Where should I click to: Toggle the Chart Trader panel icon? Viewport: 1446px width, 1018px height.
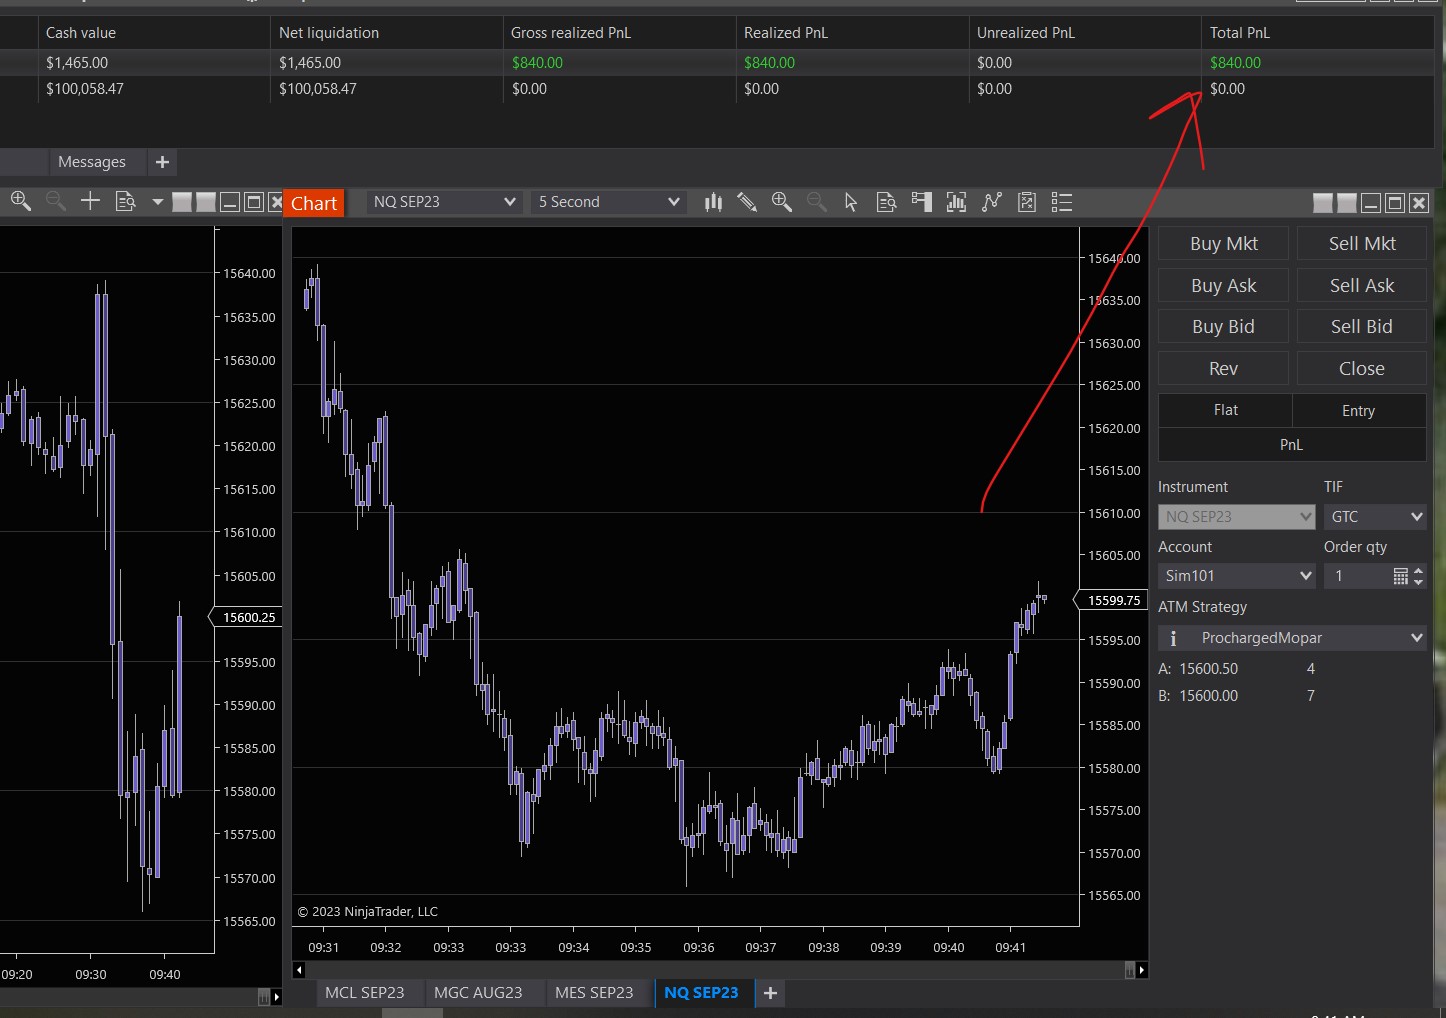tap(921, 203)
